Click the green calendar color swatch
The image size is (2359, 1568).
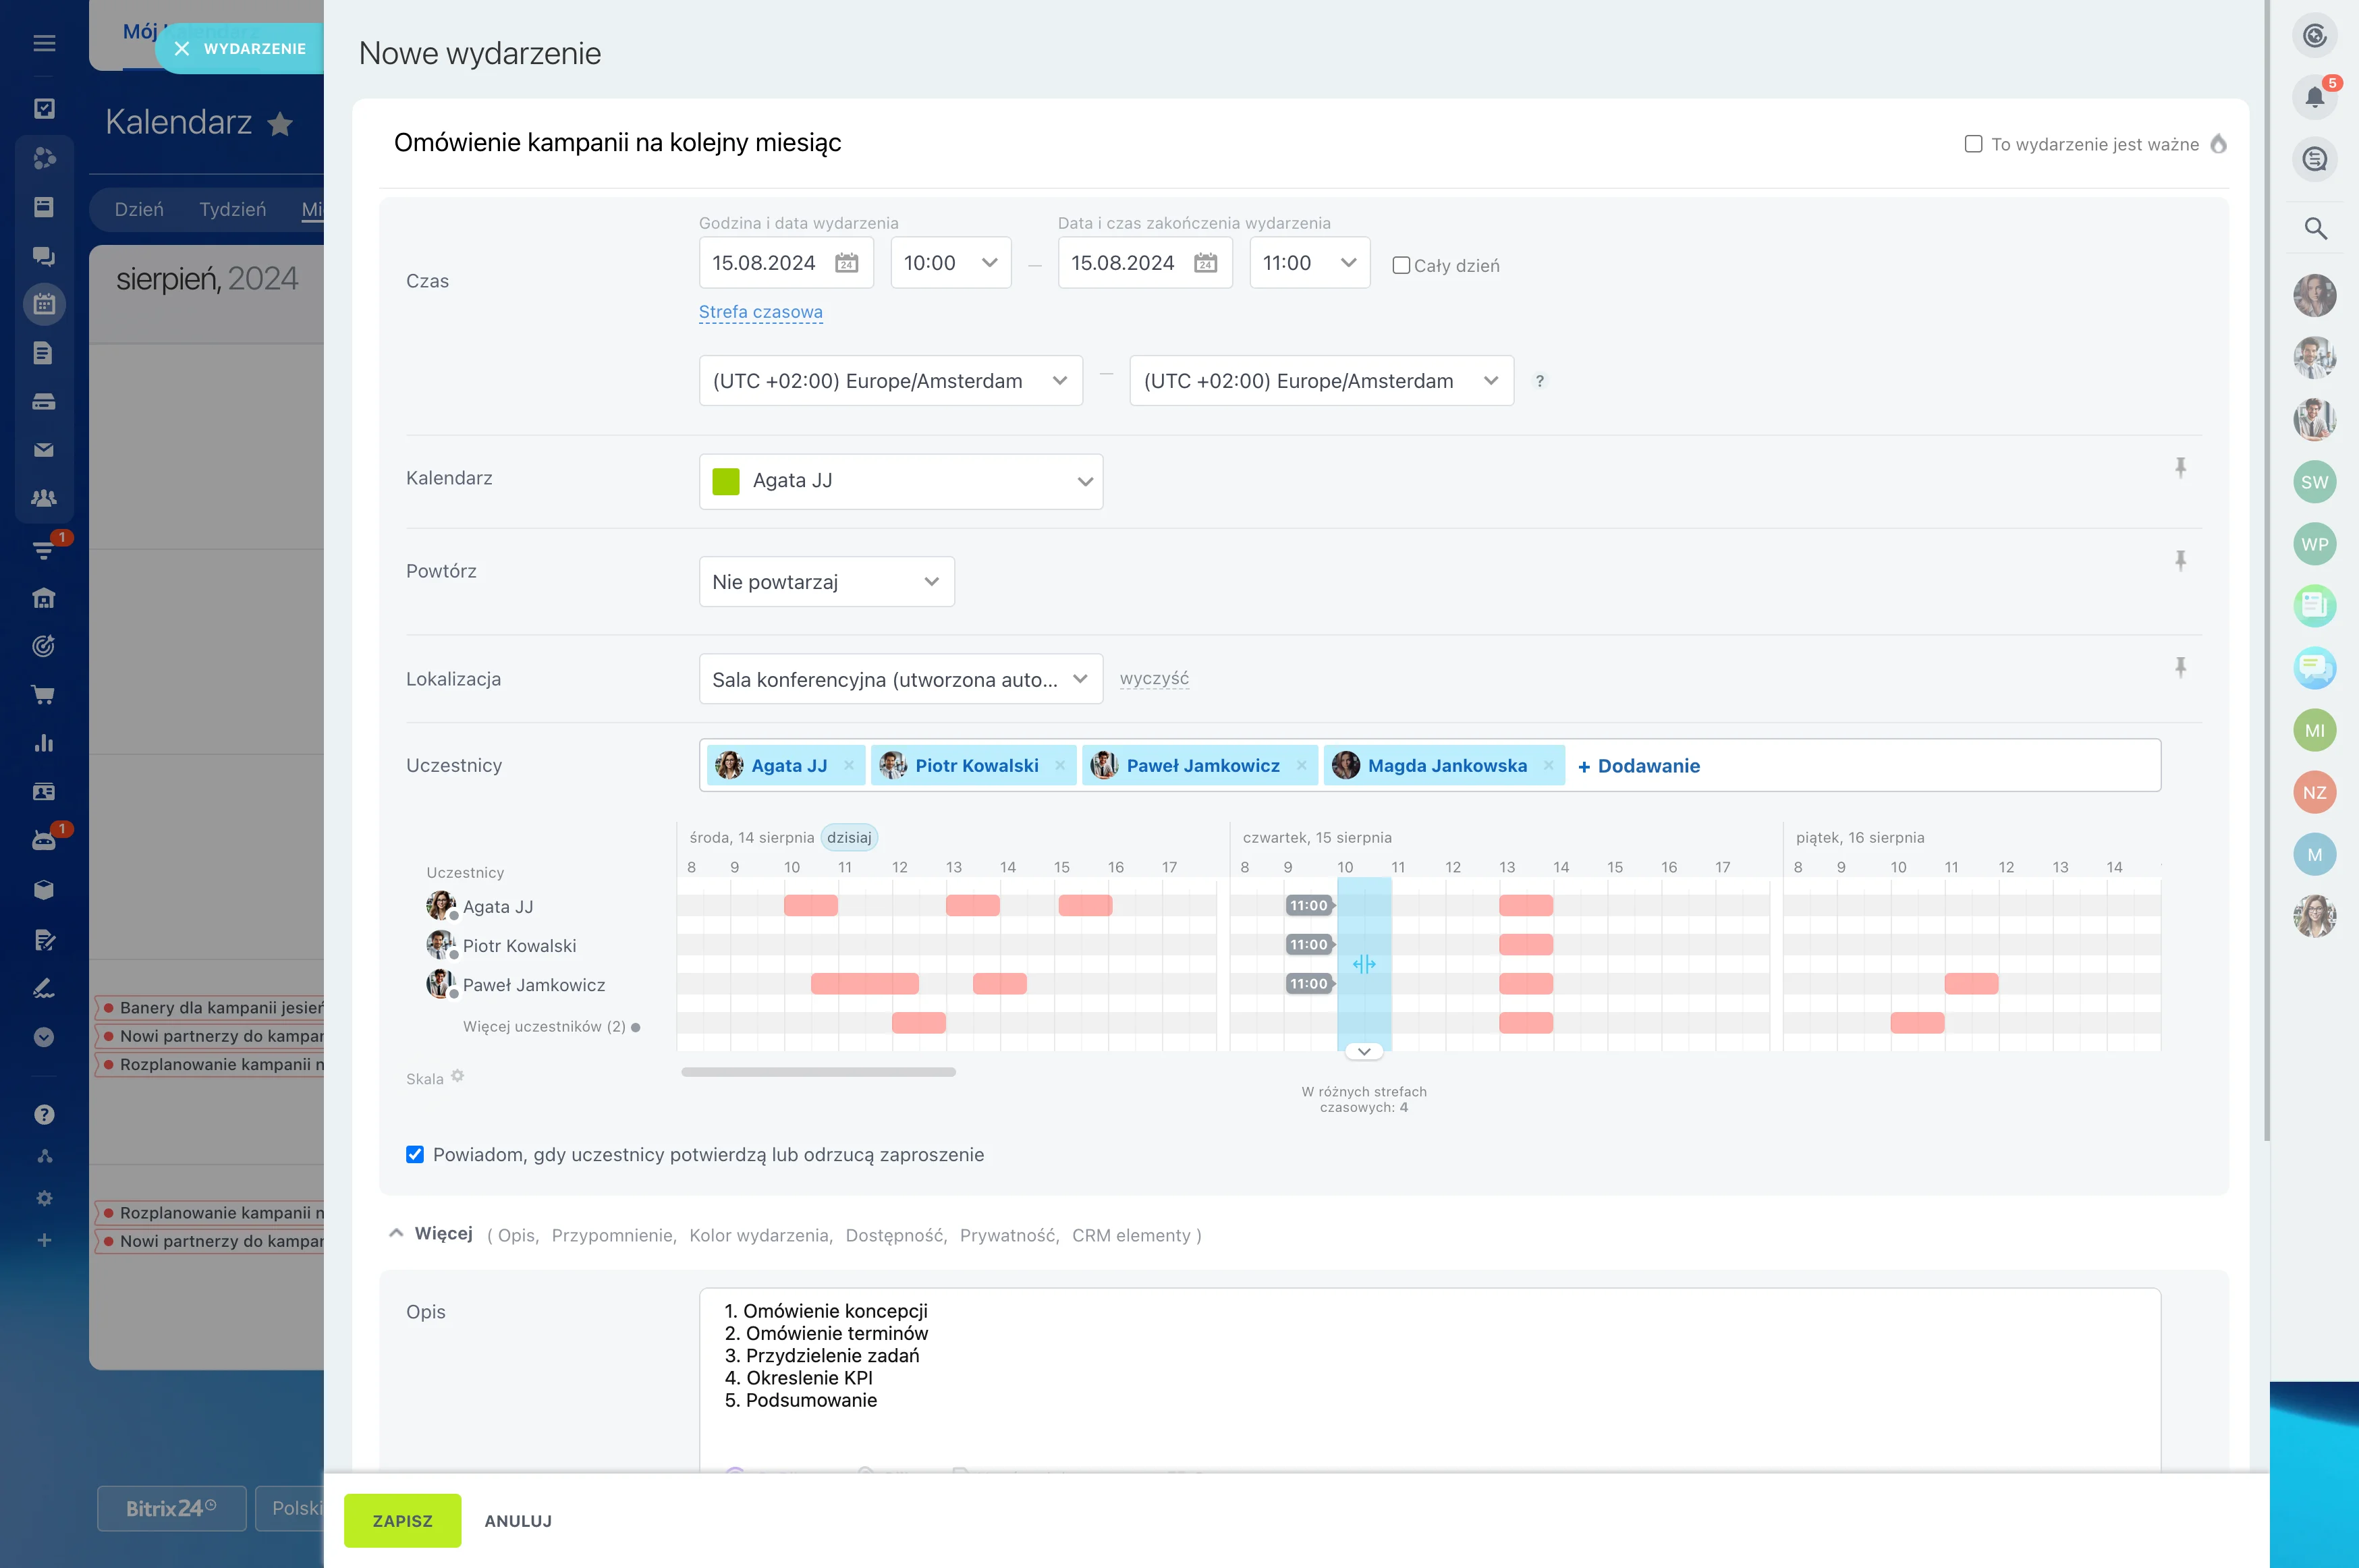click(x=726, y=481)
